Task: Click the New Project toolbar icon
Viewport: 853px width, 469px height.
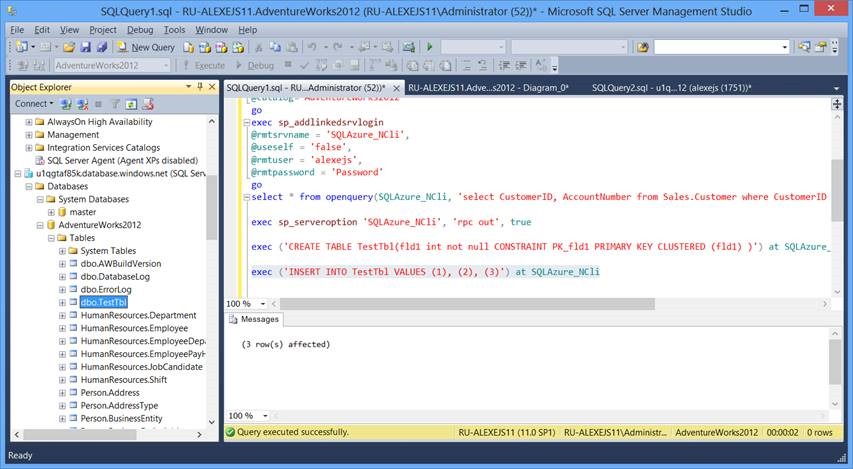Action: tap(21, 47)
